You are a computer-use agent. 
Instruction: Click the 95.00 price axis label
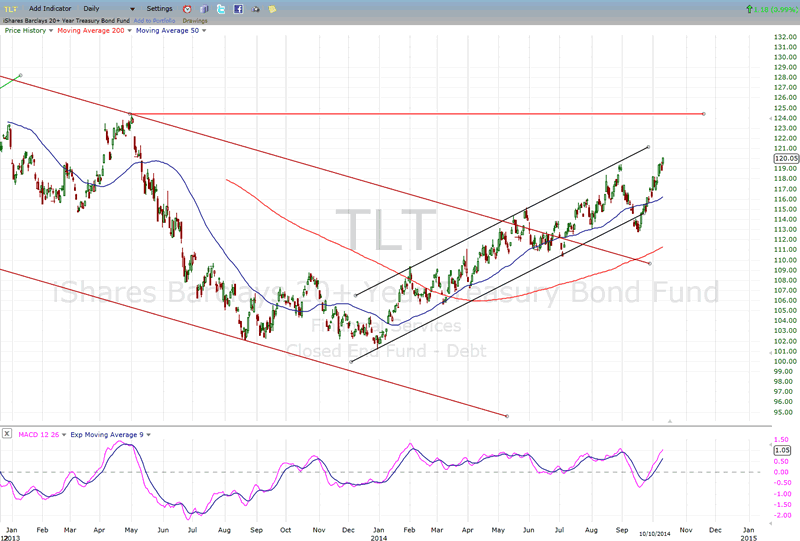[783, 412]
